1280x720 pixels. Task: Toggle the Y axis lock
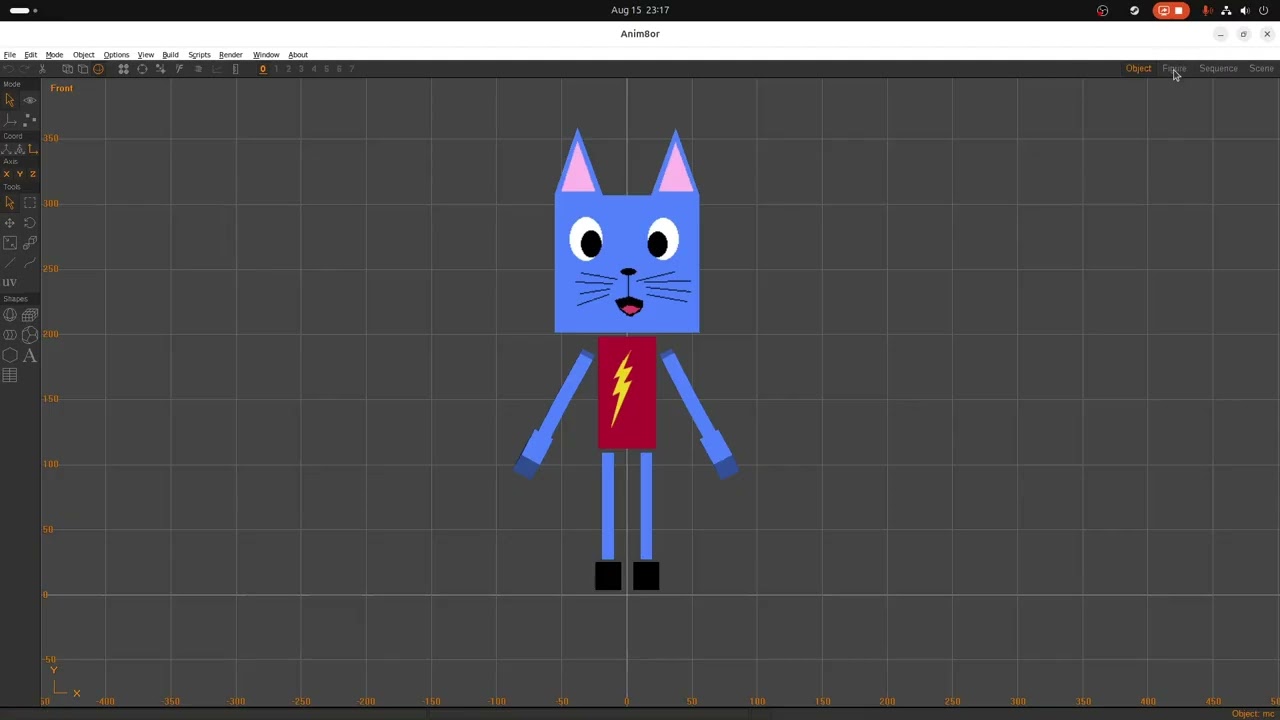tap(19, 174)
